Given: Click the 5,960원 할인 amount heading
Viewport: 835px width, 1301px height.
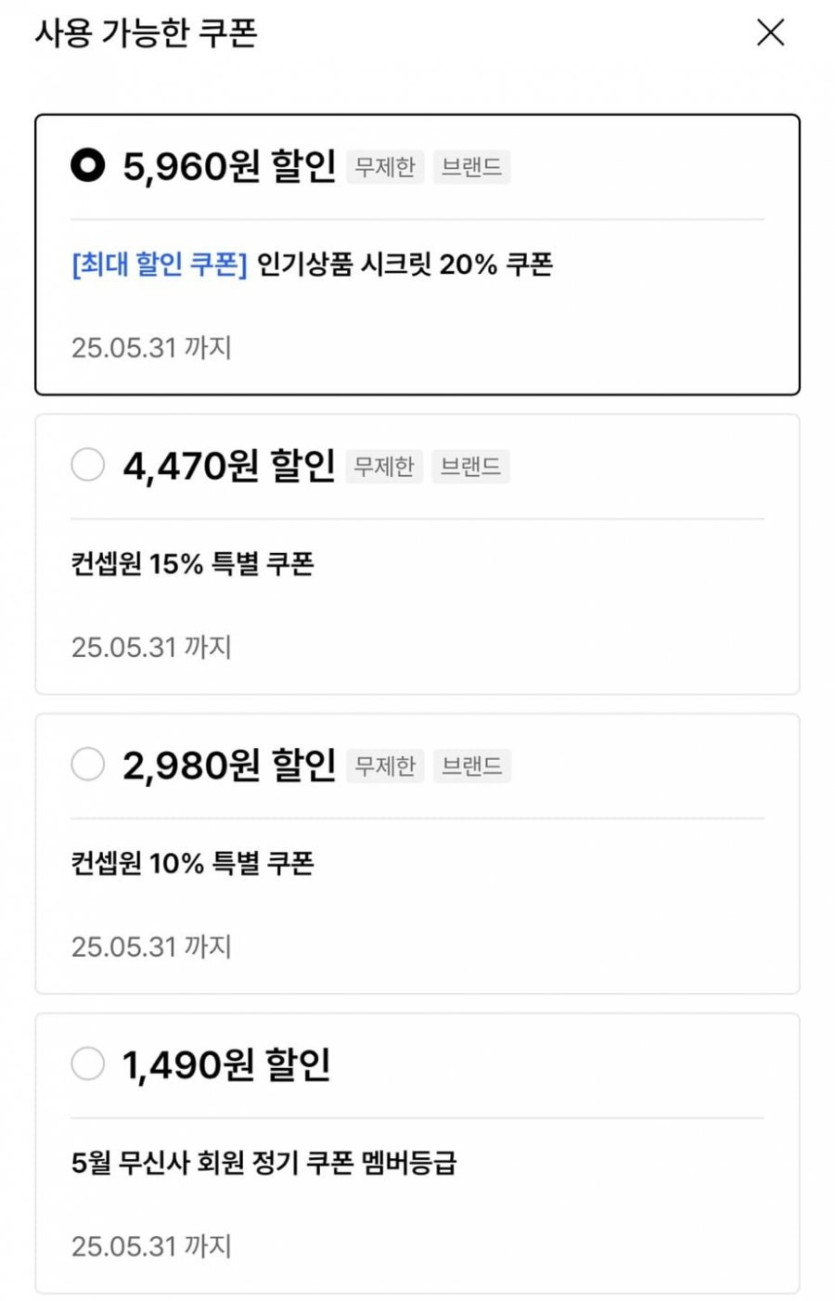Looking at the screenshot, I should [229, 167].
